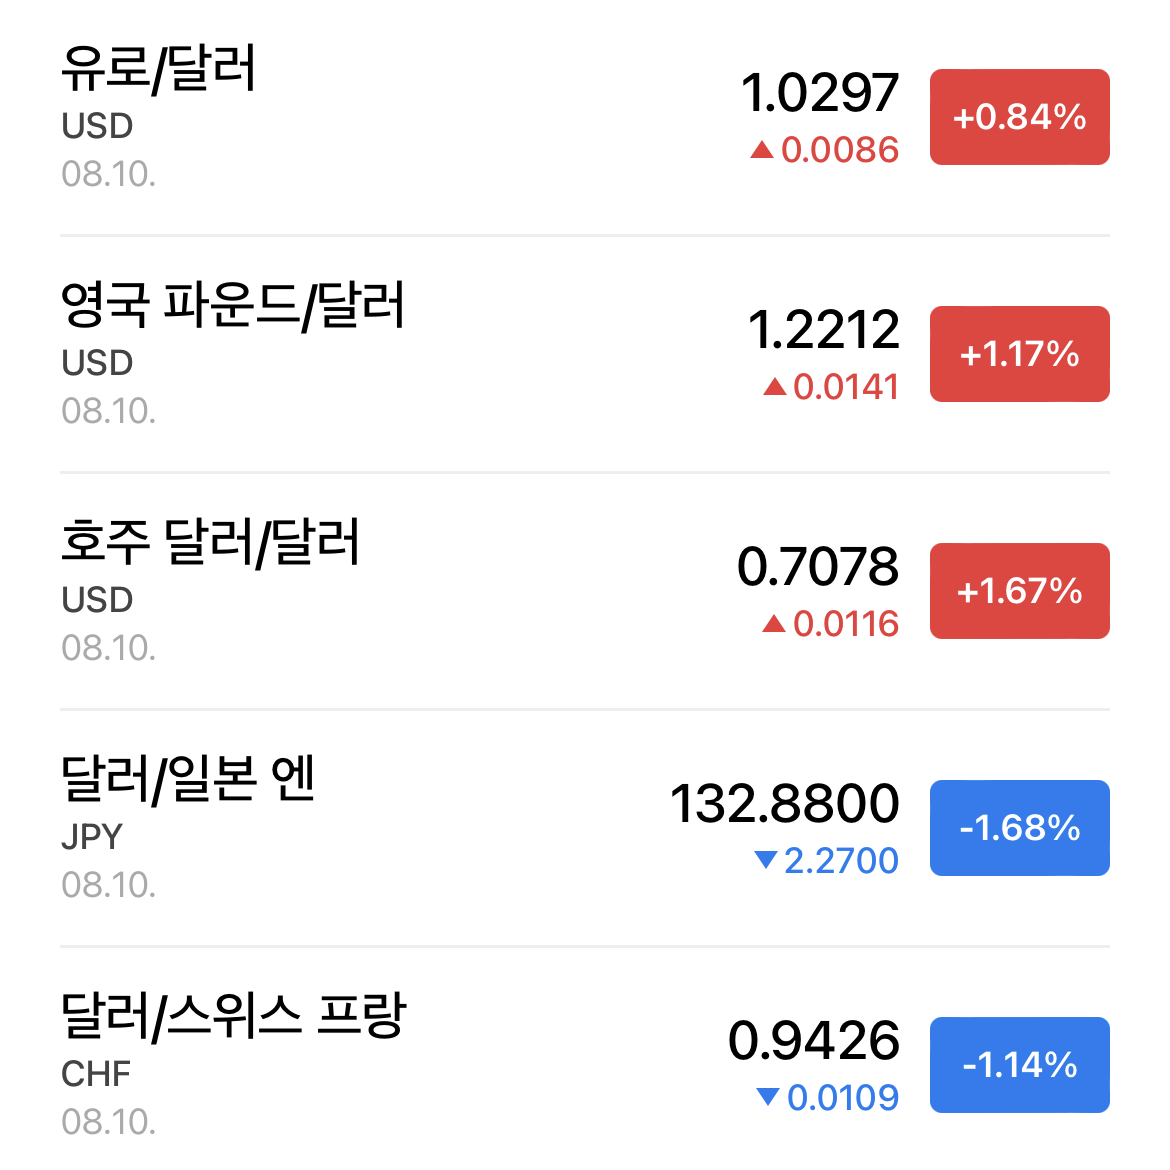Open the 달러/스위스 프랑 currency pair
Viewport: 1170px width, 1170px height.
point(585,1060)
